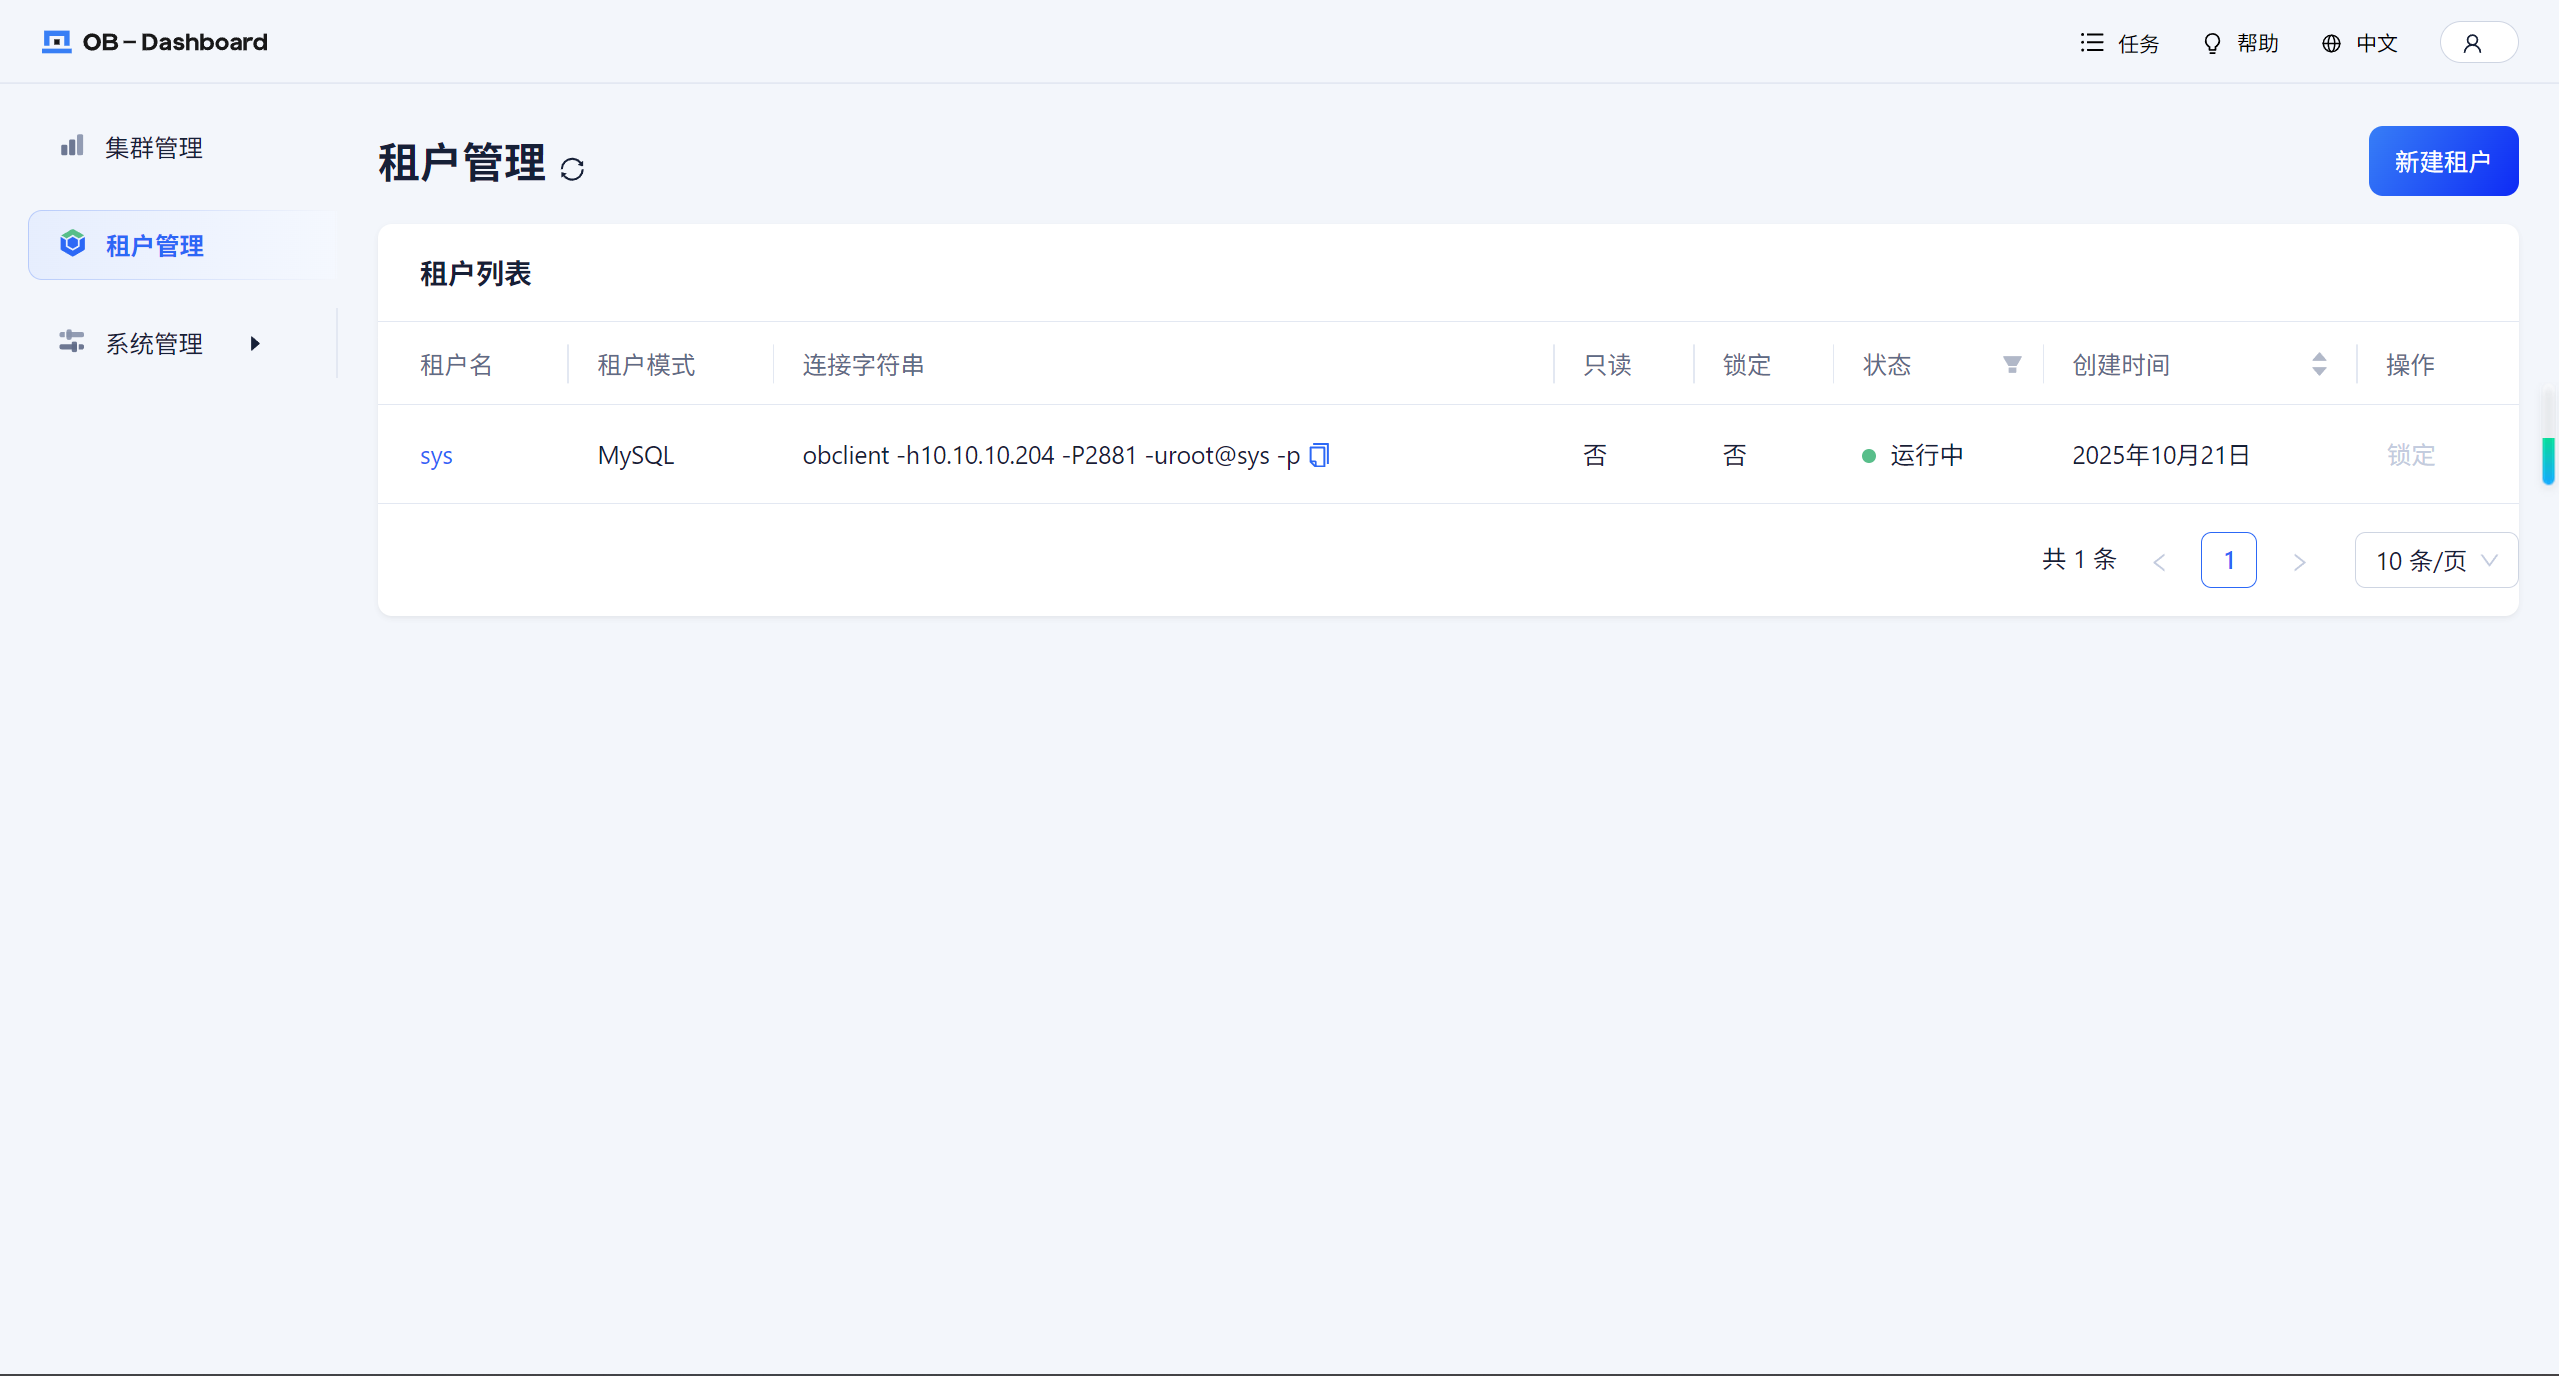The height and width of the screenshot is (1376, 2559).
Task: Click the 新建租户 button
Action: [x=2442, y=161]
